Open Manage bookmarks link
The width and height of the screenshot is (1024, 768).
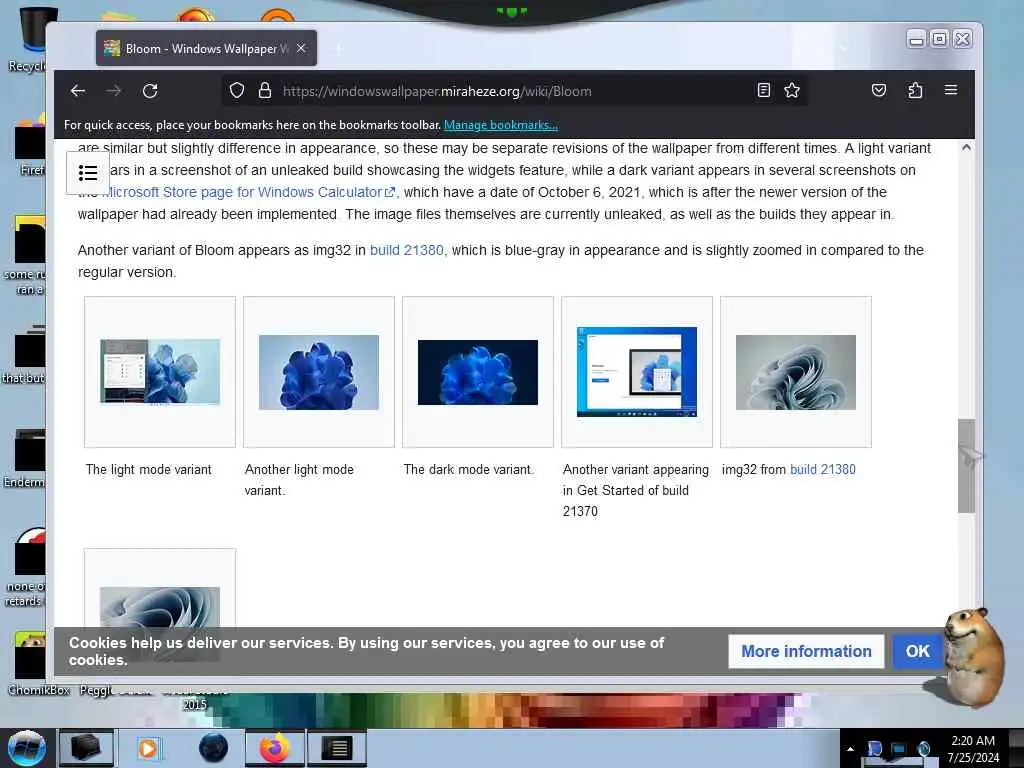[x=501, y=125]
